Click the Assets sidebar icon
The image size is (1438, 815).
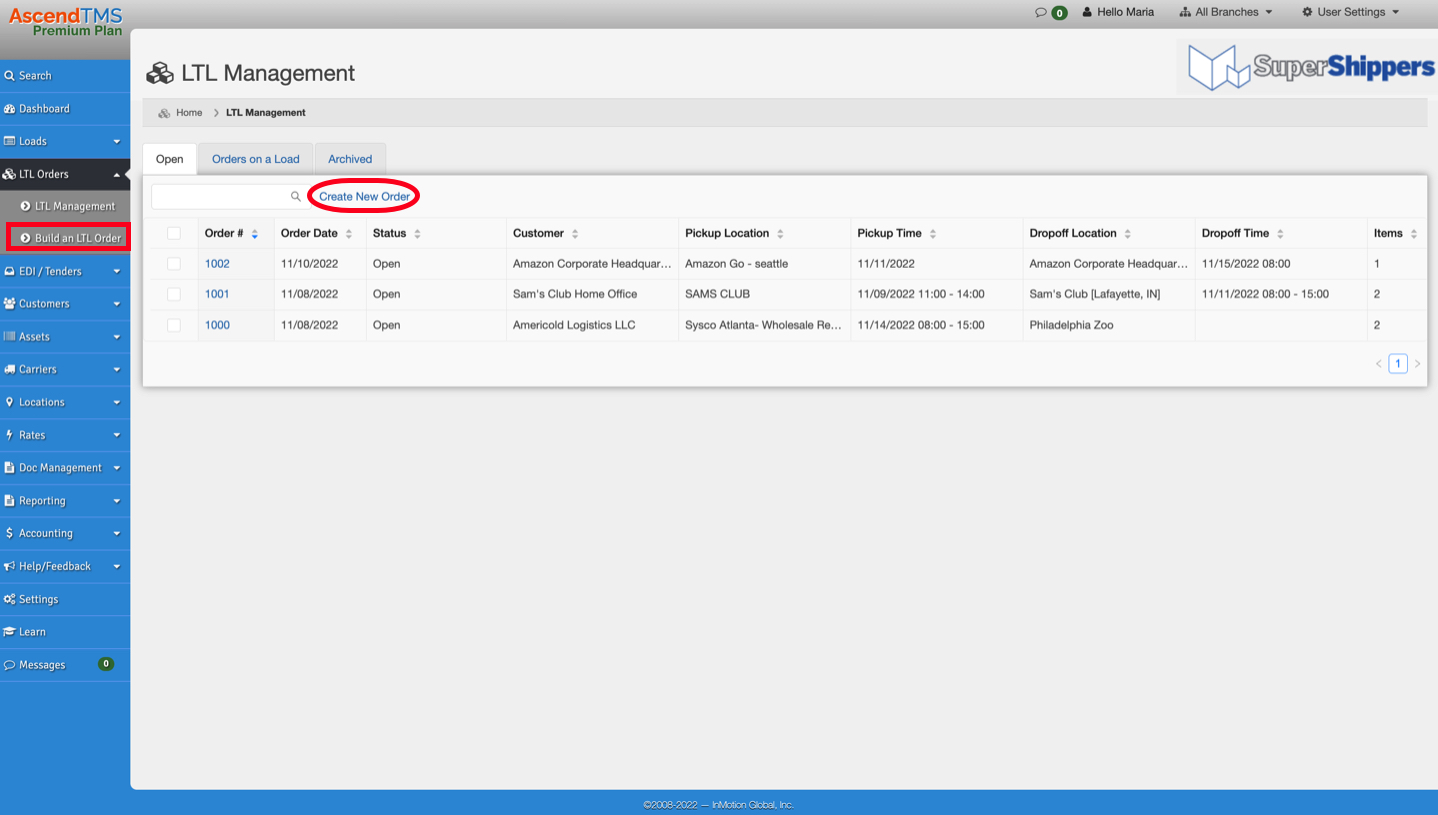(9, 337)
